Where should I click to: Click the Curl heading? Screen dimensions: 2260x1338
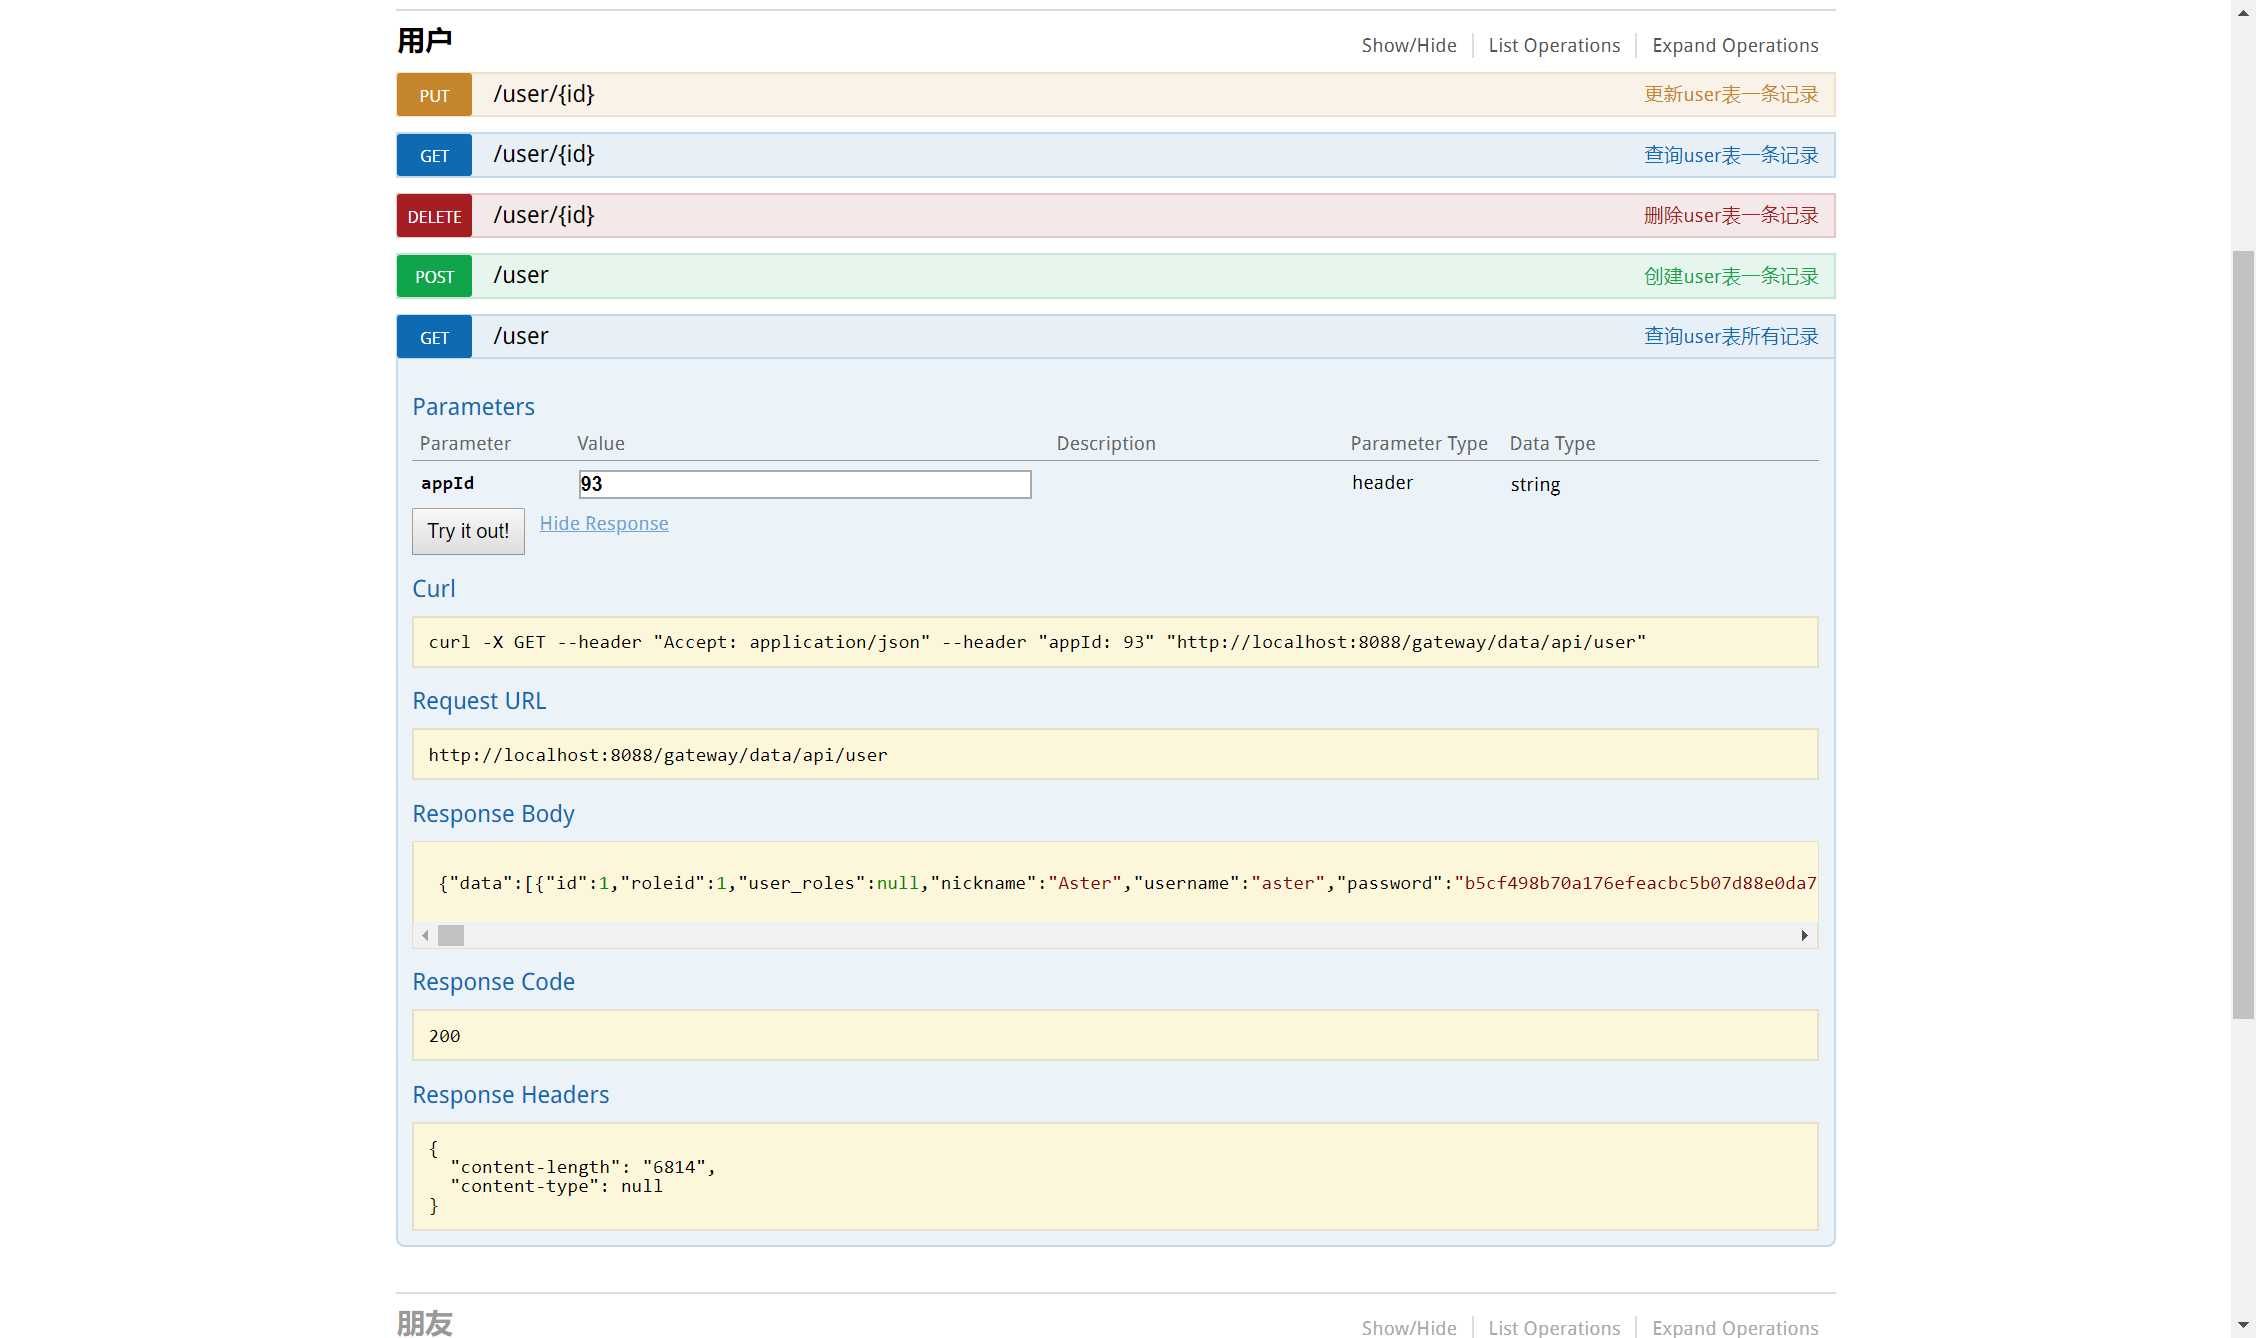point(433,589)
